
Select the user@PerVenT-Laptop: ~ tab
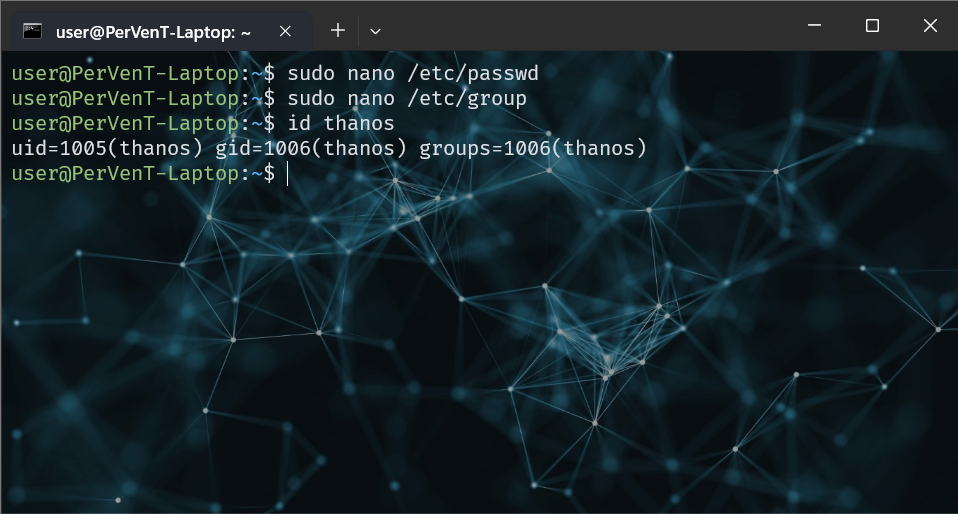coord(148,31)
